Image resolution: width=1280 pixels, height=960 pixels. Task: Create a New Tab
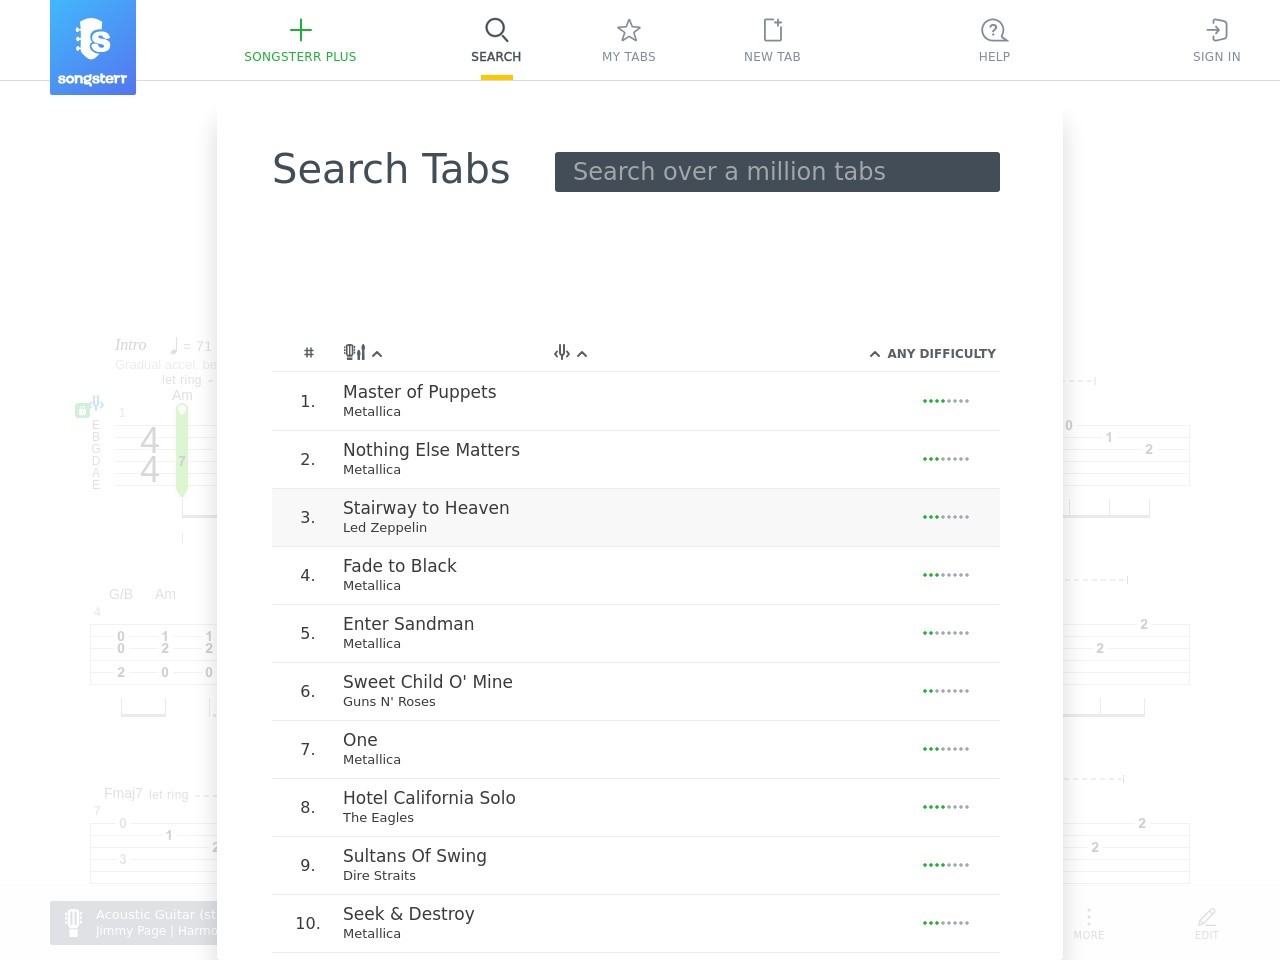coord(772,41)
